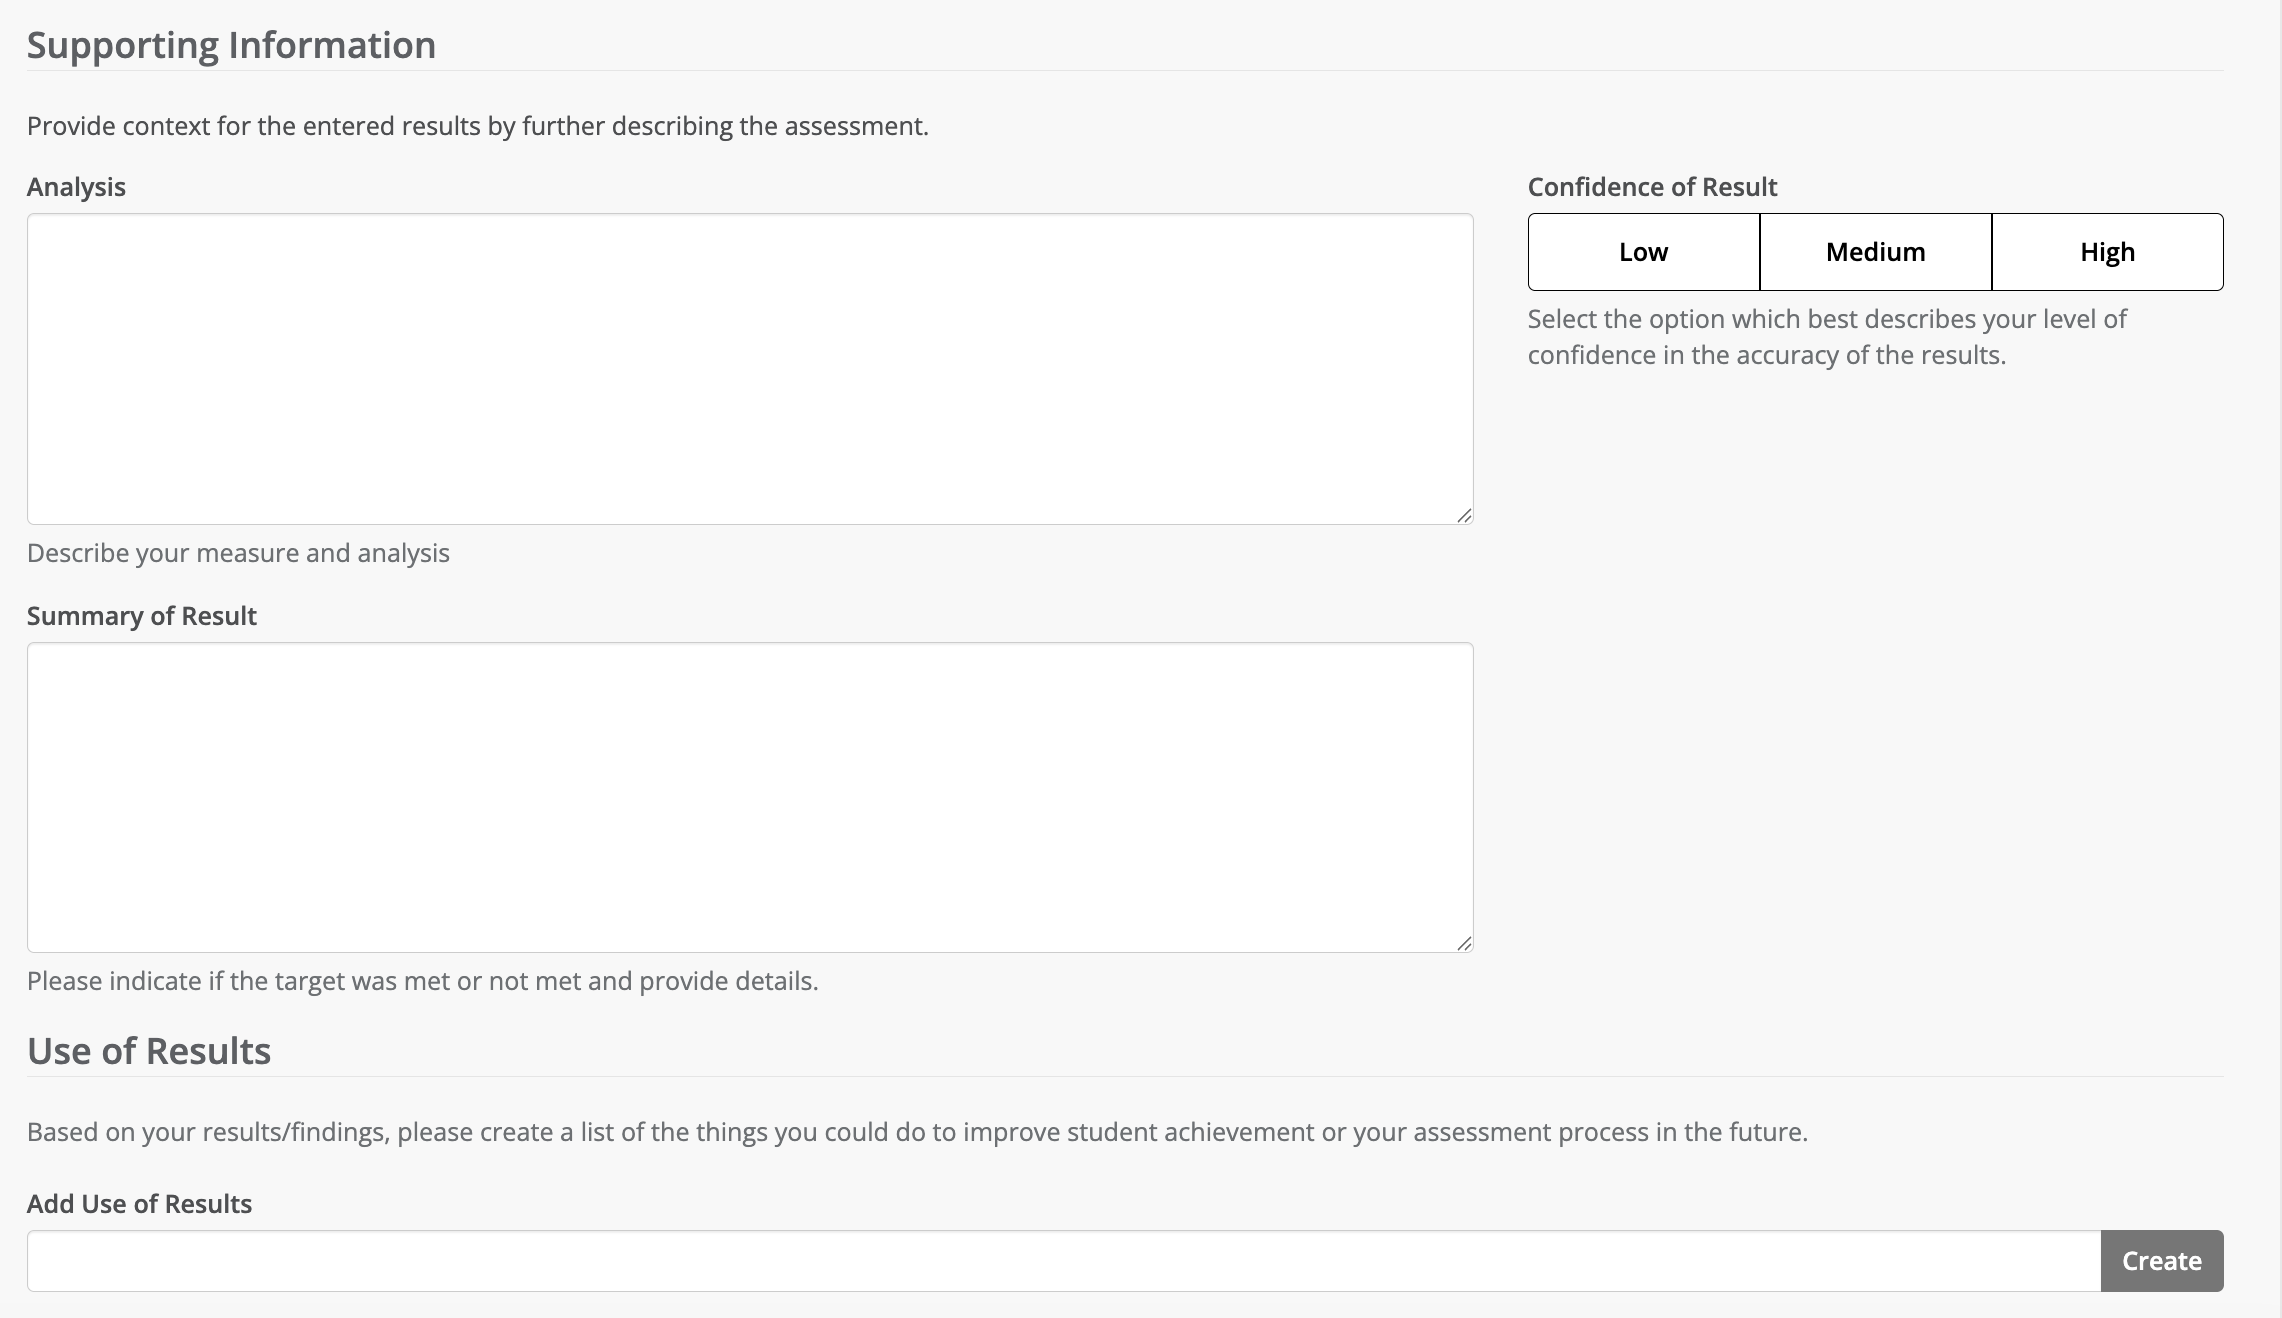Focus the Summary of Result text box

pyautogui.click(x=750, y=797)
